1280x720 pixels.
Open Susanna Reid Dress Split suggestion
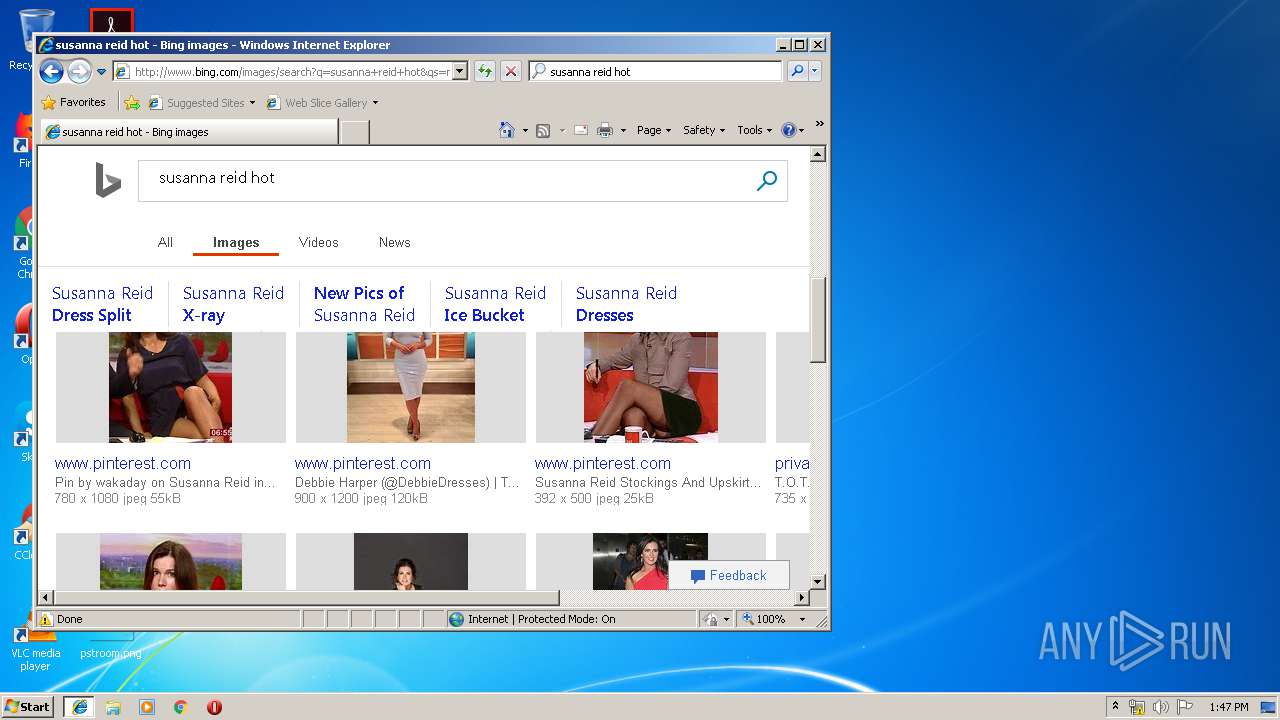(x=102, y=304)
